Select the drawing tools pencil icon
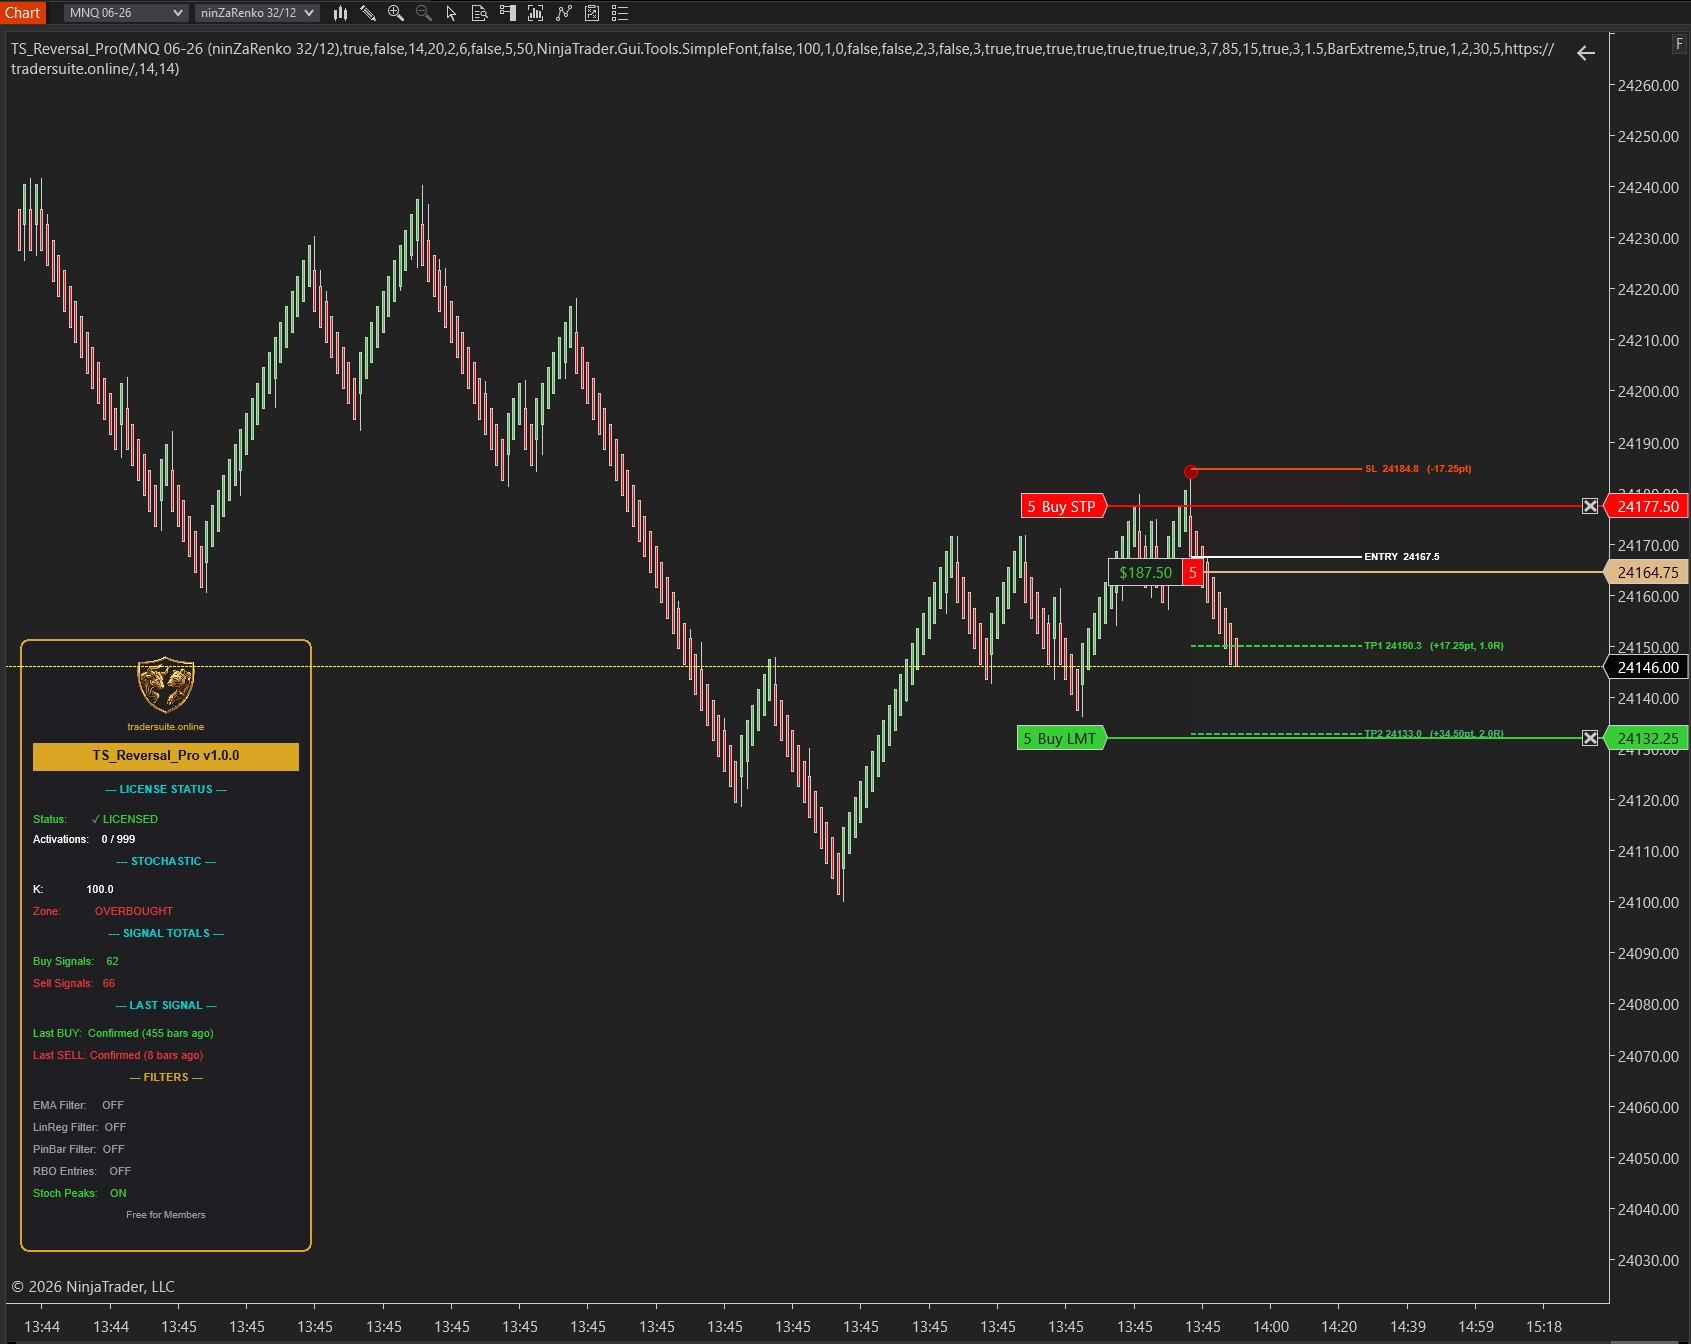Screen dimensions: 1691x1344 pos(368,13)
